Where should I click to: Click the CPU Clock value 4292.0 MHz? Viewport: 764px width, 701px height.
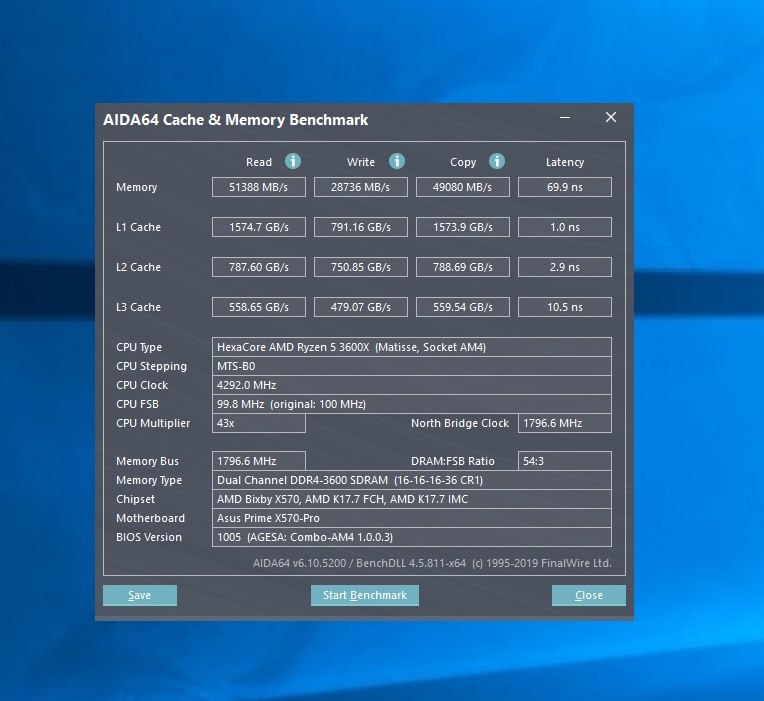412,385
